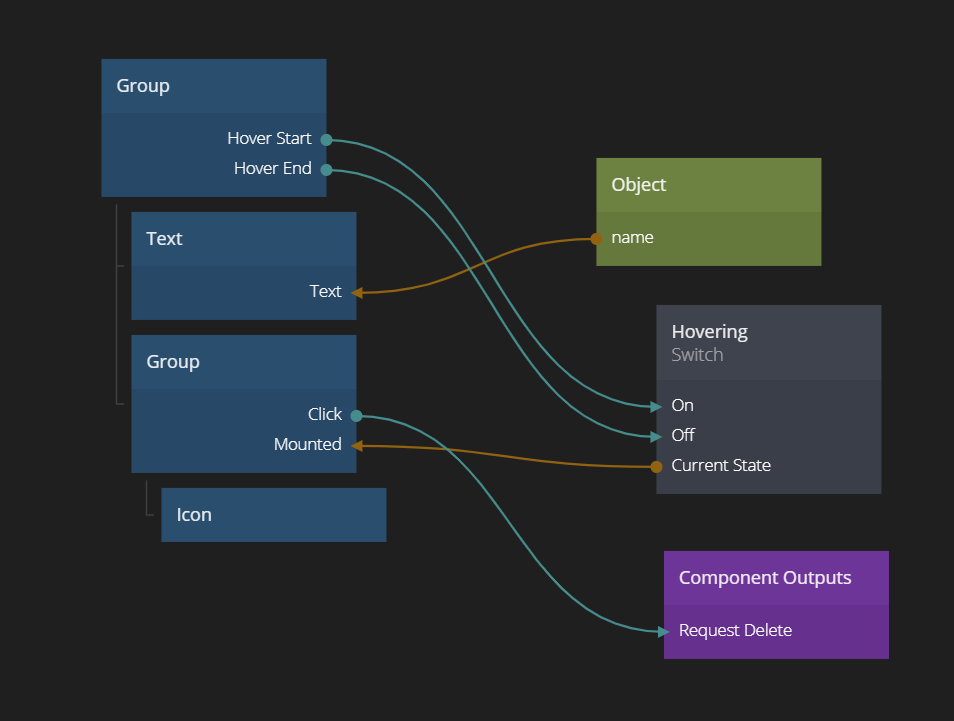Click the Request Delete input arrow
This screenshot has width=954, height=721.
point(663,631)
